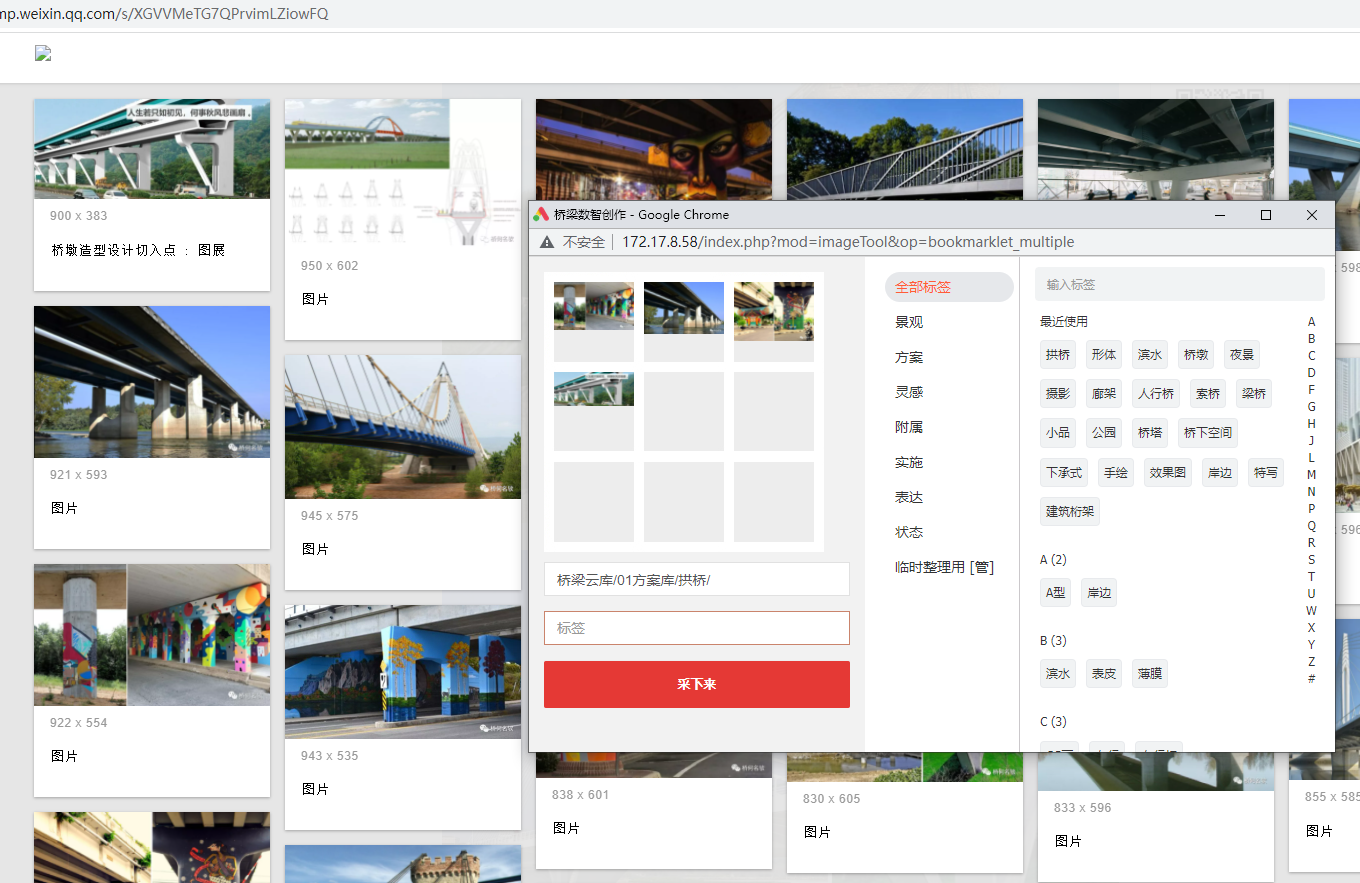1360x883 pixels.
Task: Pick the 建筑桁架 tag
Action: pyautogui.click(x=1070, y=511)
